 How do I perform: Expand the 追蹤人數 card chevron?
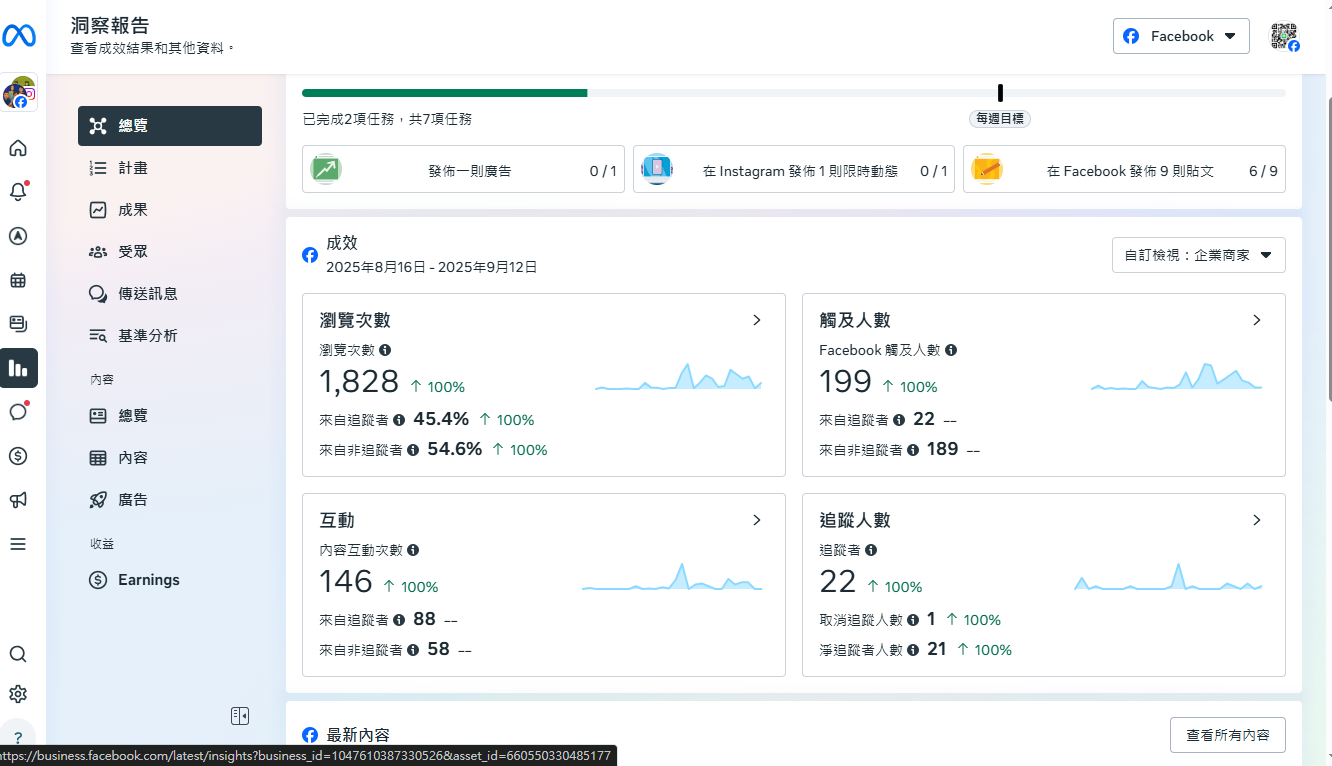point(1257,520)
